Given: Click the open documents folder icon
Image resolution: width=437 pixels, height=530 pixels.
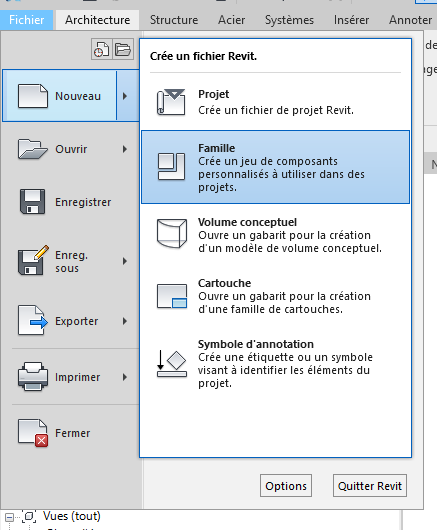Looking at the screenshot, I should pyautogui.click(x=123, y=49).
